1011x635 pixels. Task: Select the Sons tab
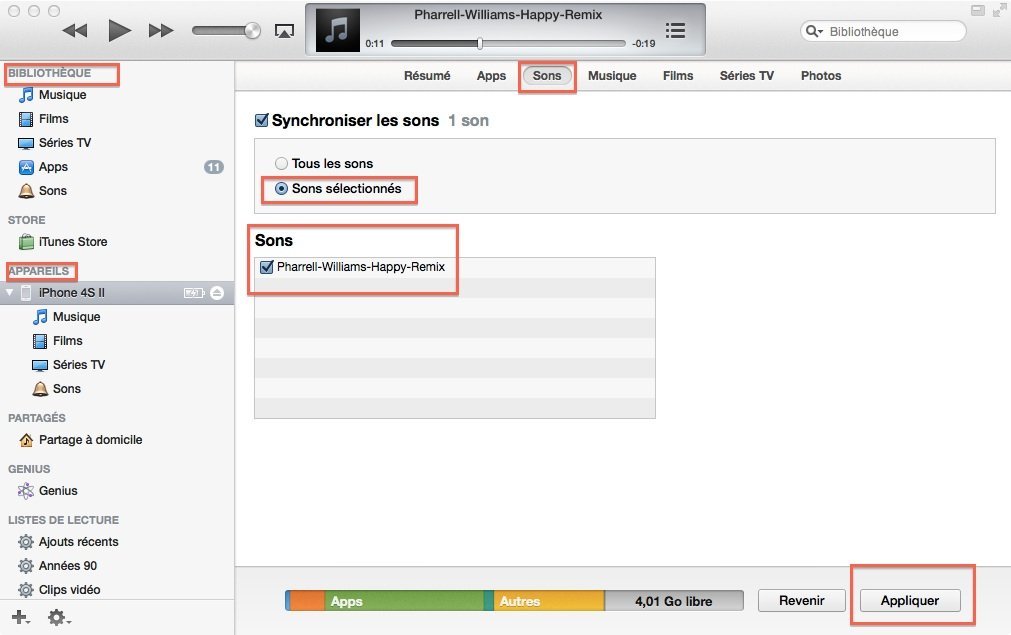click(547, 75)
